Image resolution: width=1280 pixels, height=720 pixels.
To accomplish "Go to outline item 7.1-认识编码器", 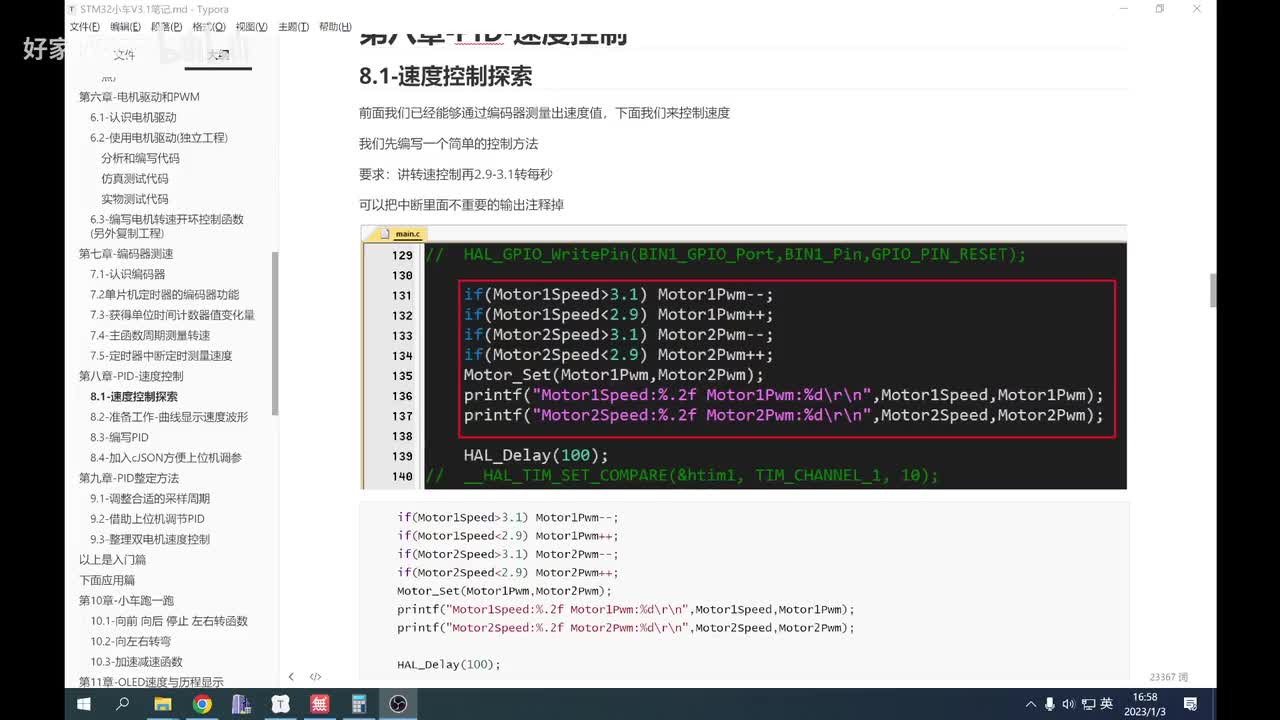I will coord(128,274).
